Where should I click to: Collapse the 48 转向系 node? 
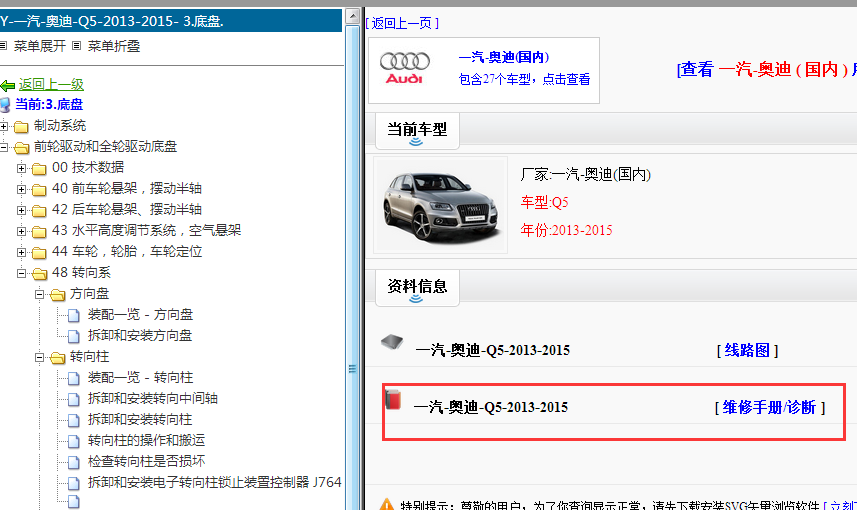tap(21, 273)
